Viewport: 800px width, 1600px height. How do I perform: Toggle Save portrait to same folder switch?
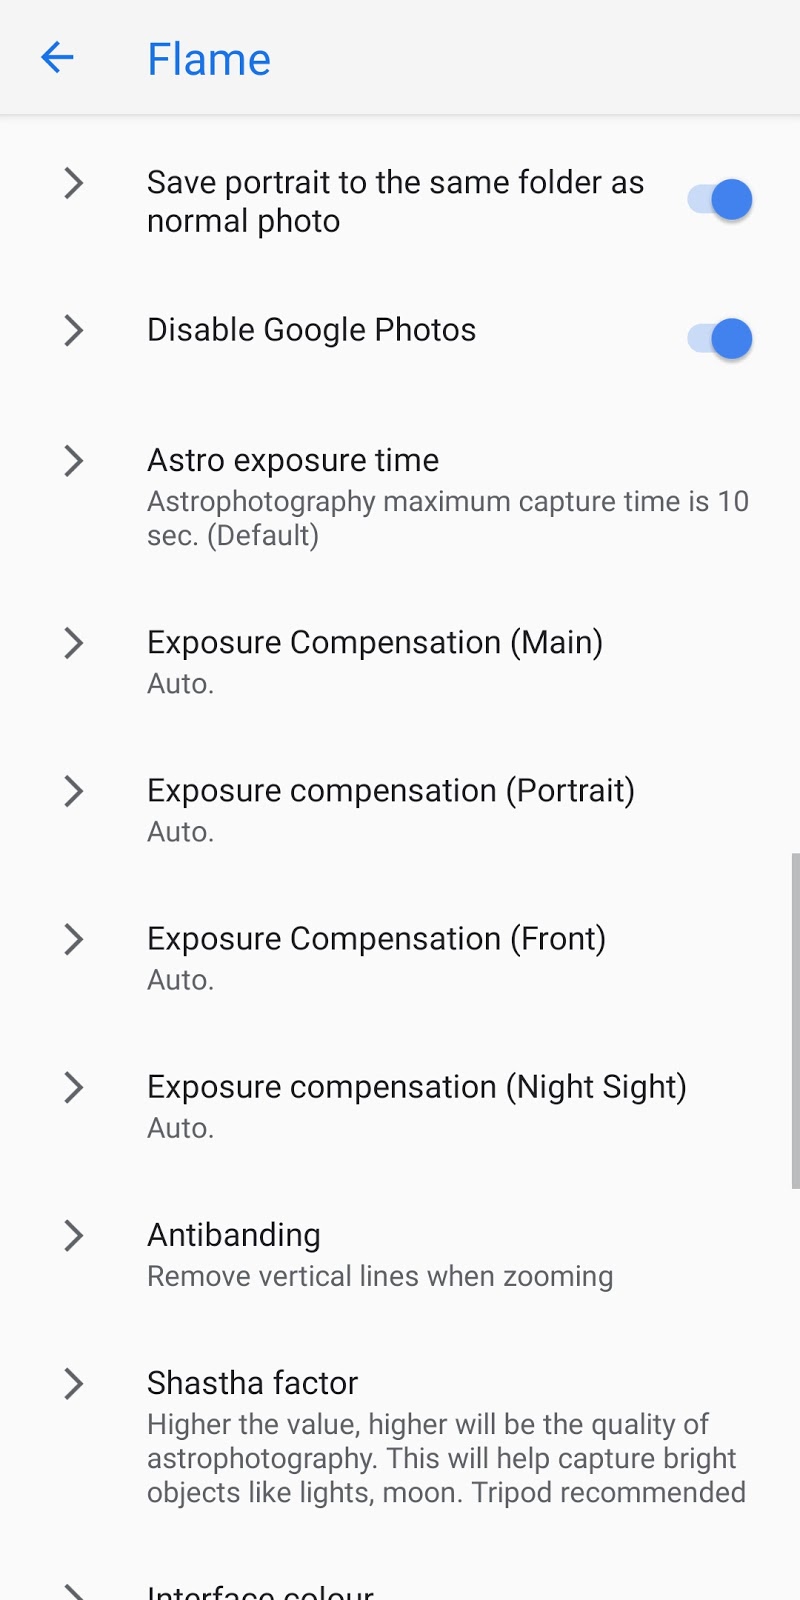click(721, 200)
